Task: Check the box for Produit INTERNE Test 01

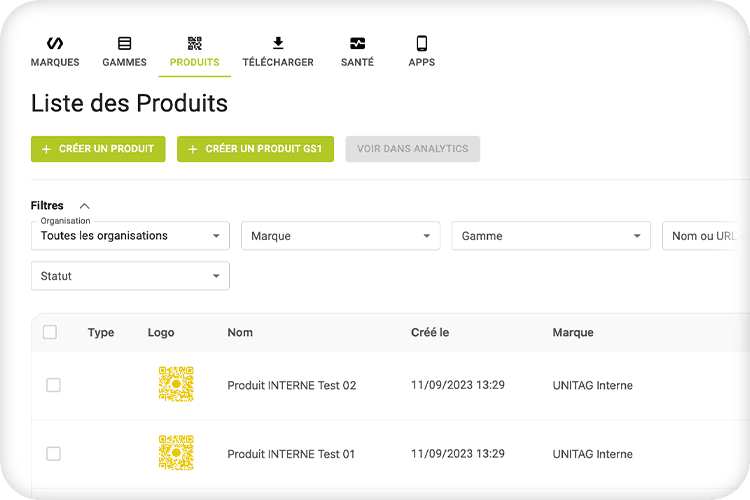Action: click(54, 454)
